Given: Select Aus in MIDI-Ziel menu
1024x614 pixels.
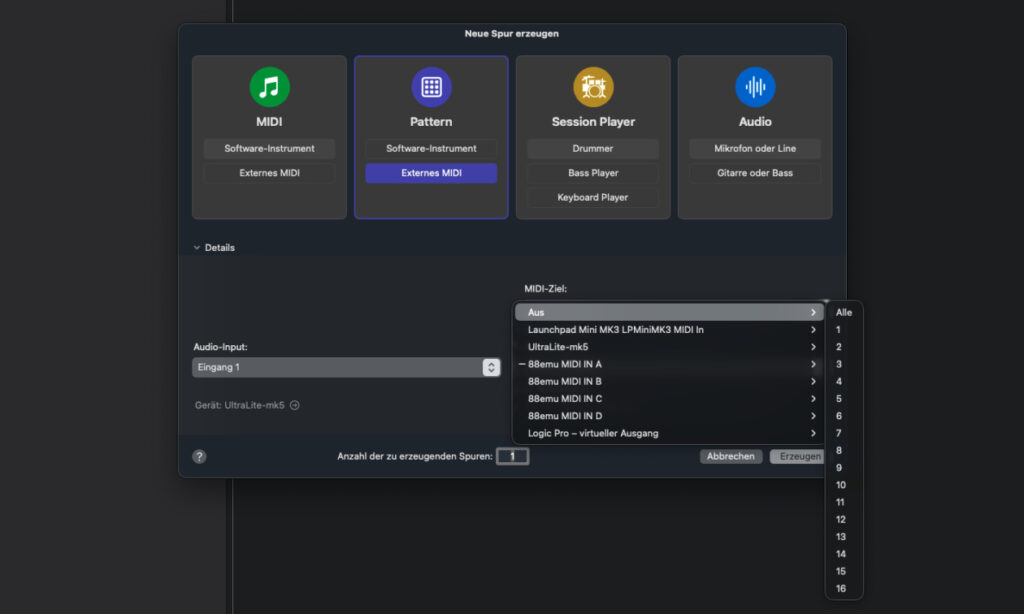Looking at the screenshot, I should 669,312.
